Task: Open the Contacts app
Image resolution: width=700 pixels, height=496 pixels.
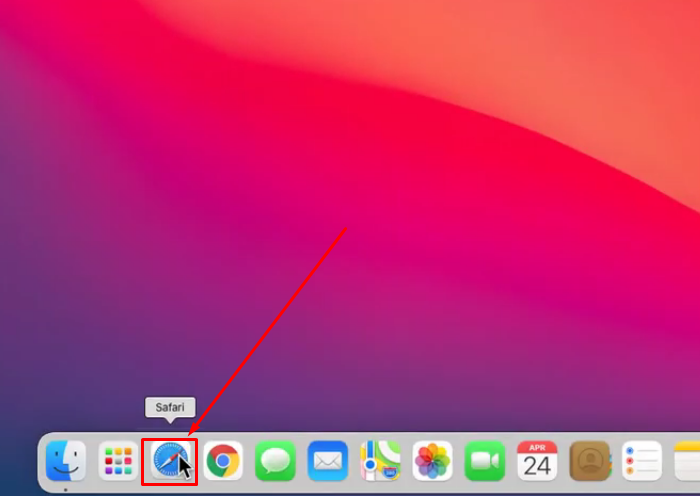Action: (x=590, y=461)
